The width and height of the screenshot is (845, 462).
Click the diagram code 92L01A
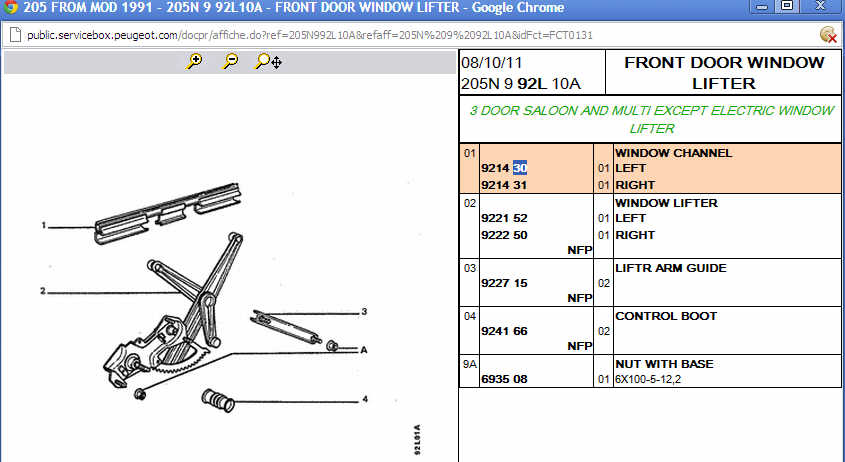[x=418, y=440]
